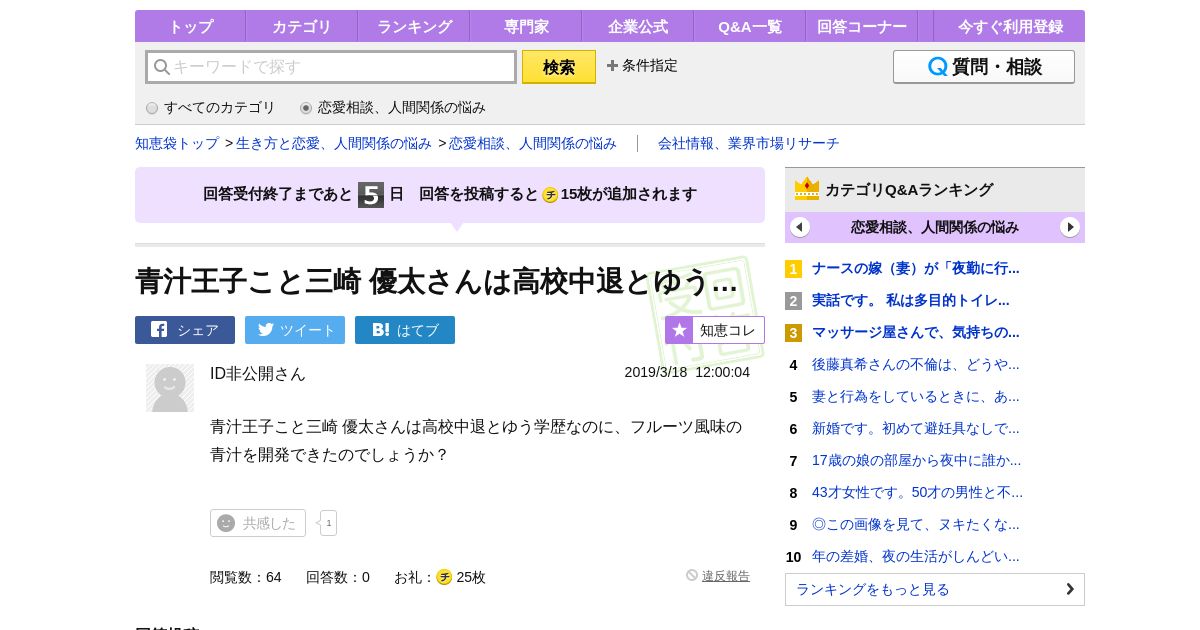Click the crown icon in ranking header

807,189
